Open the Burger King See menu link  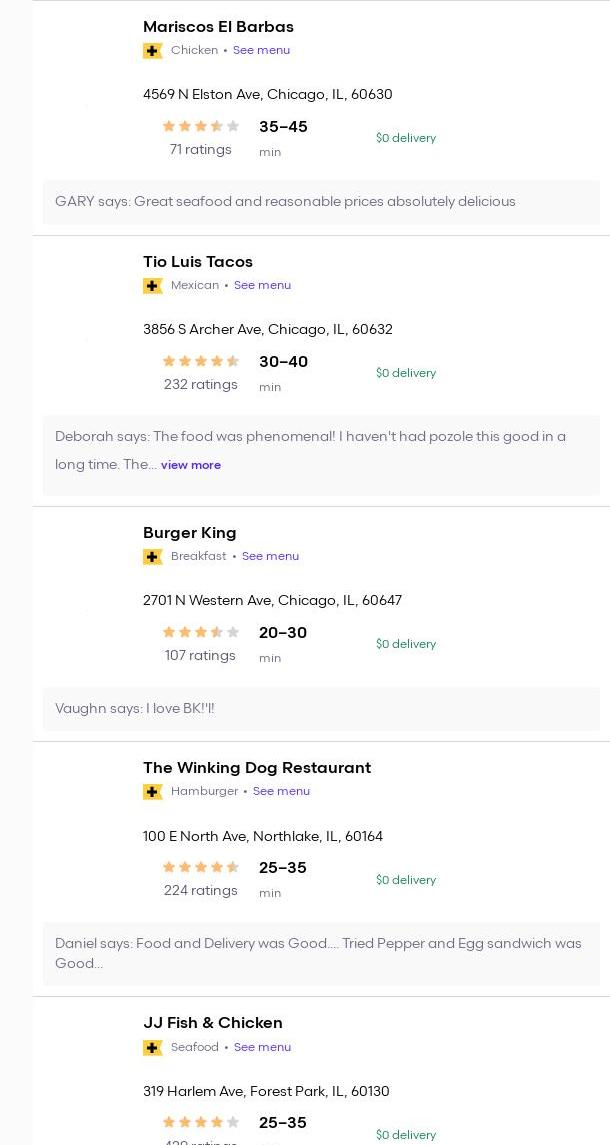point(270,556)
